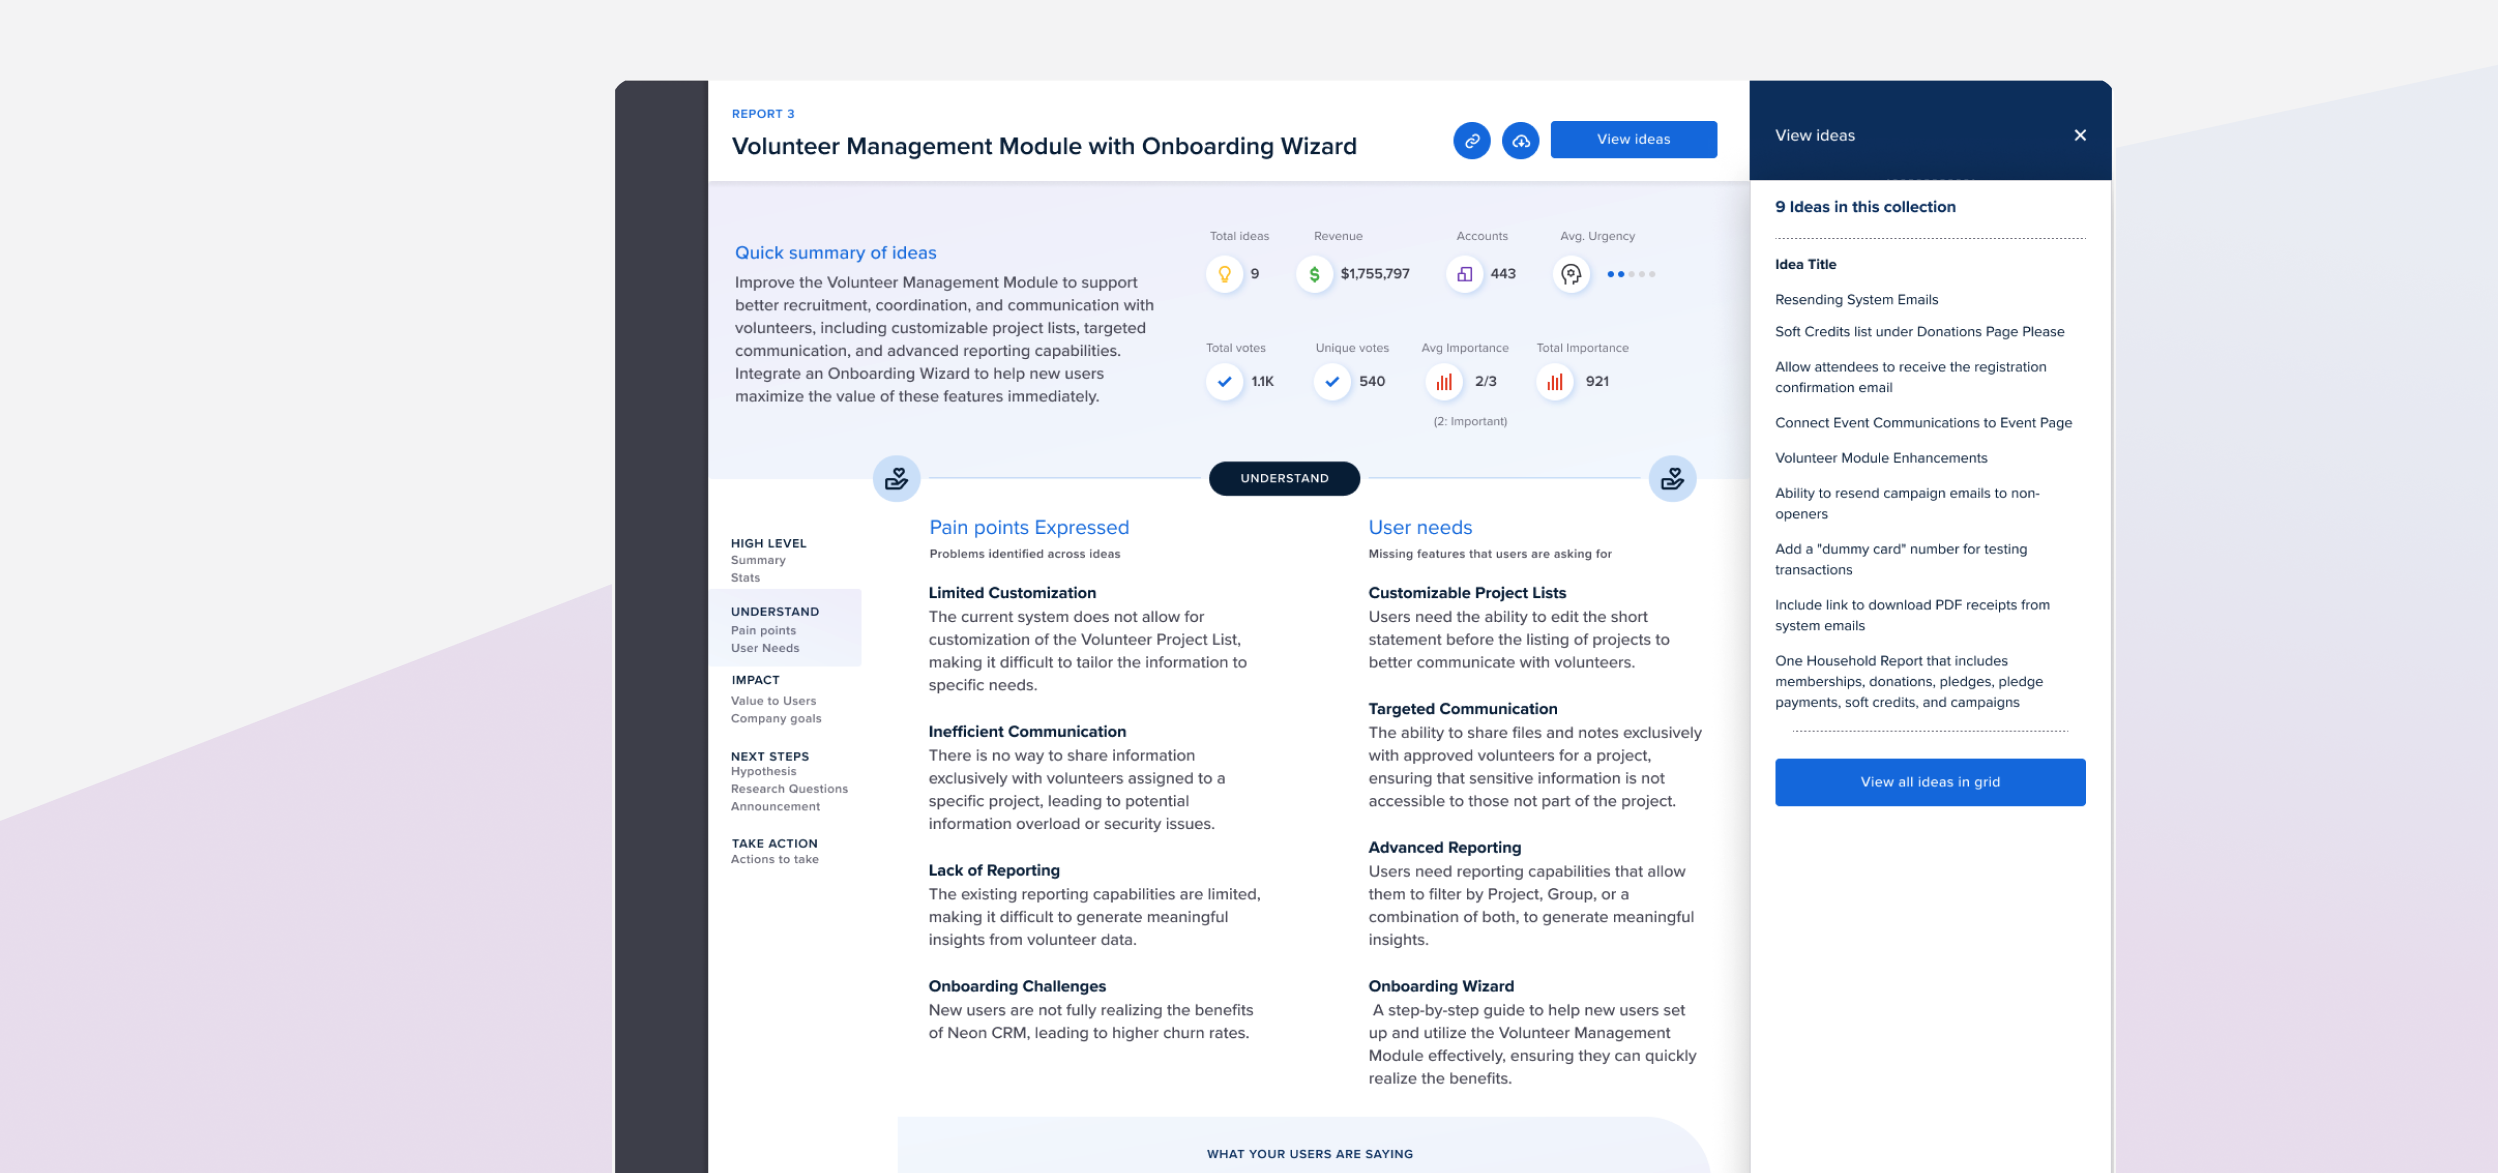Open idea Add a dummy card number
Screen dimensions: 2498x1173
1901,559
